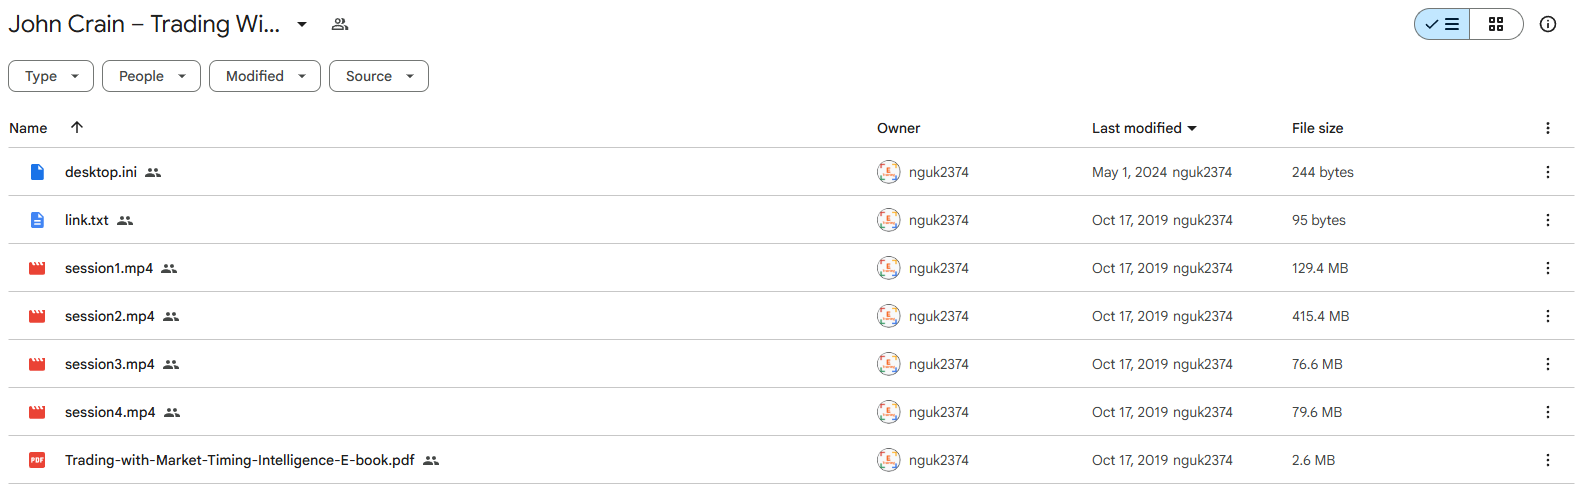The height and width of the screenshot is (493, 1592).
Task: Switch to grid layout view
Action: tap(1496, 24)
